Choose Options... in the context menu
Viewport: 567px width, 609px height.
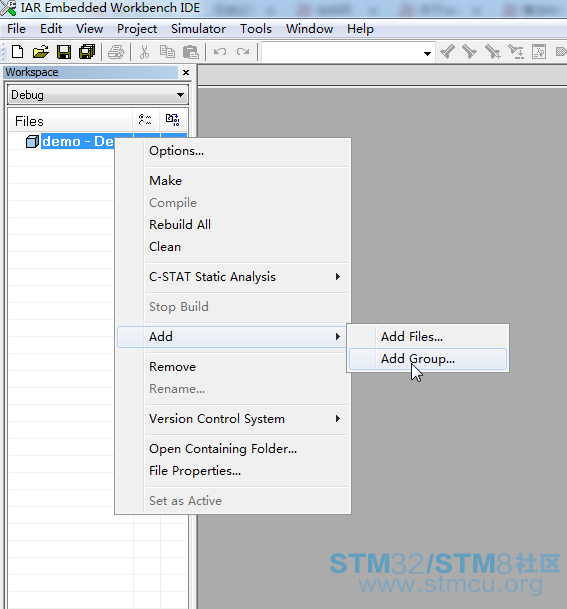tap(233, 151)
